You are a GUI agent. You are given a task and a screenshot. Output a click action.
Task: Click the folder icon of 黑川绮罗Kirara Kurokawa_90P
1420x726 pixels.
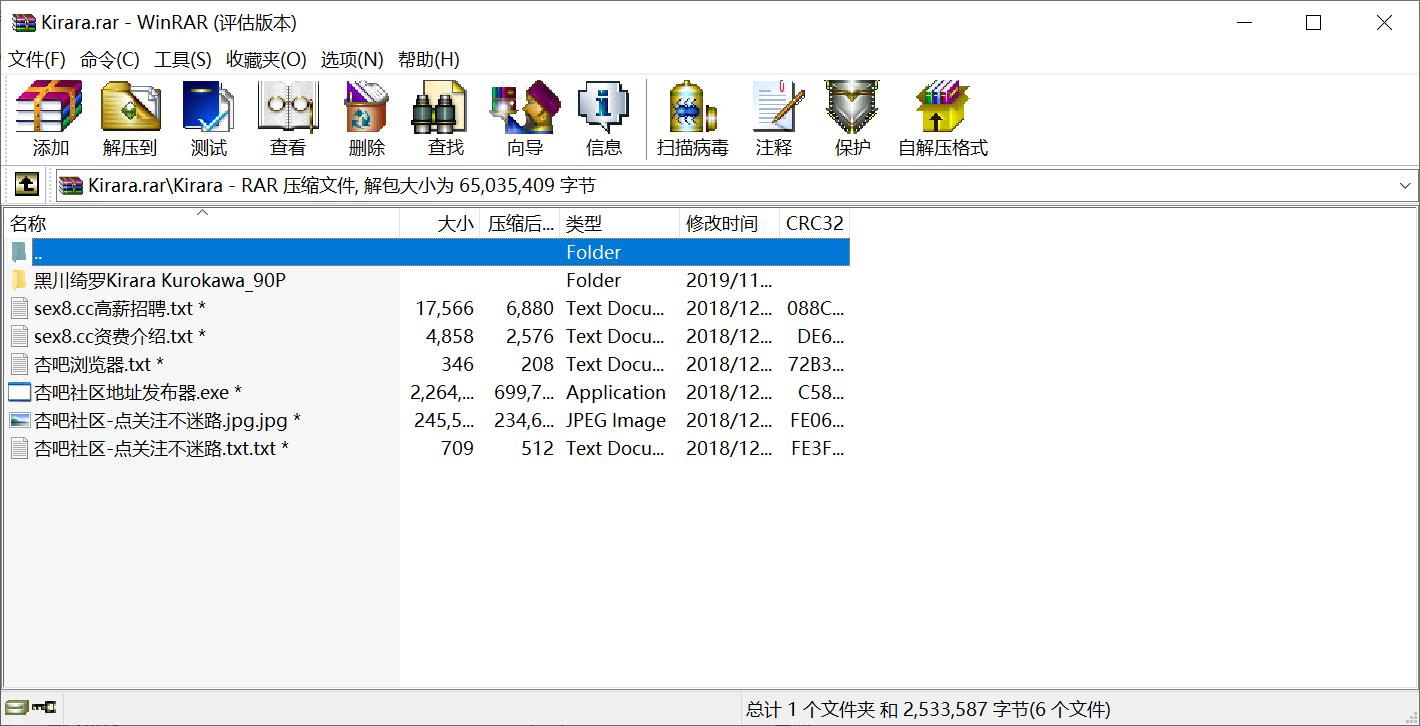pos(19,280)
